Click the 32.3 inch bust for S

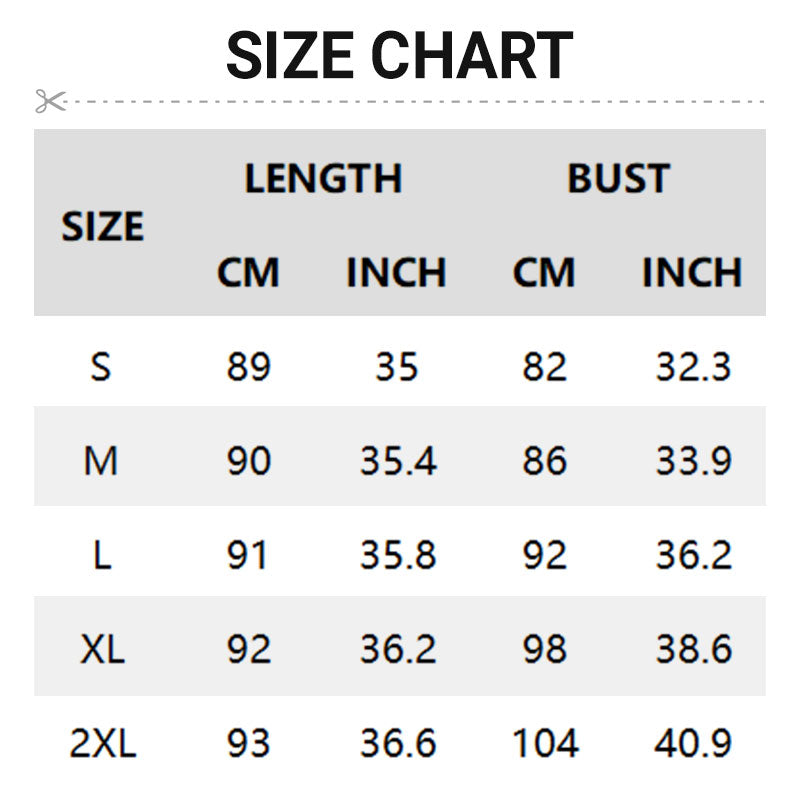(693, 367)
